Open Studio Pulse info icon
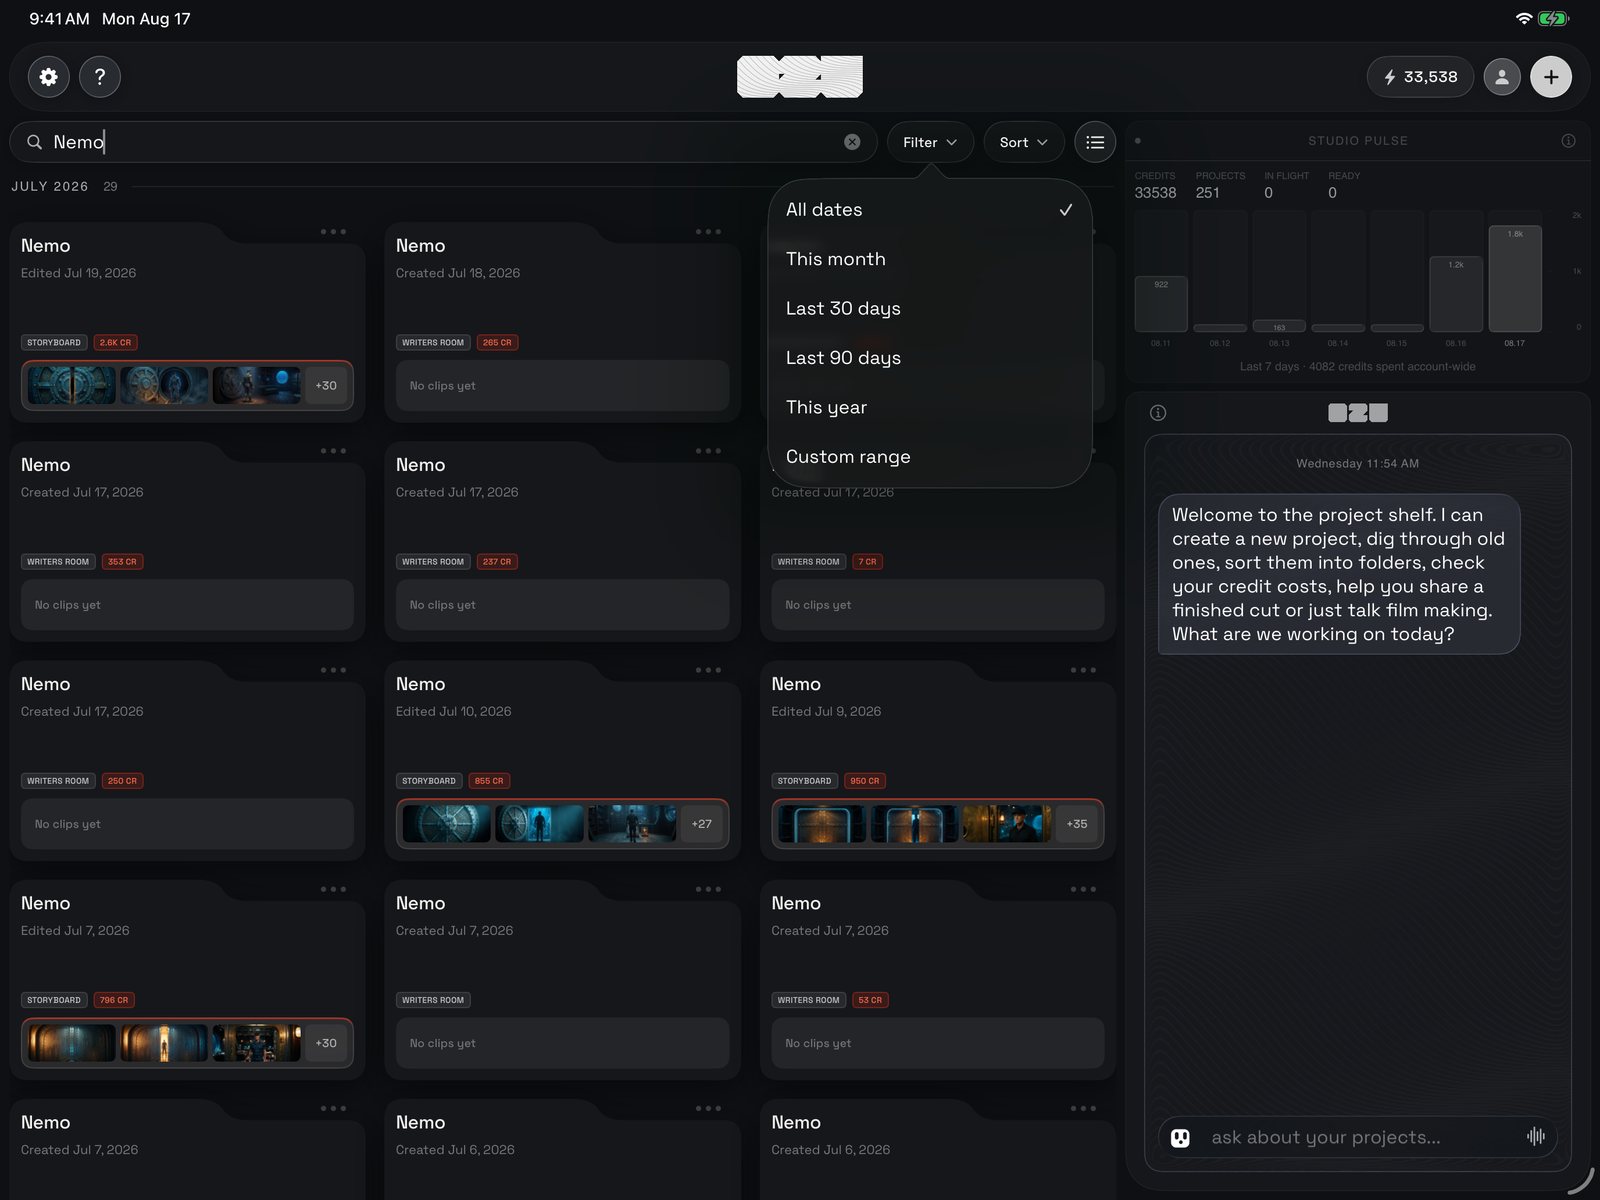1600x1200 pixels. point(1568,141)
